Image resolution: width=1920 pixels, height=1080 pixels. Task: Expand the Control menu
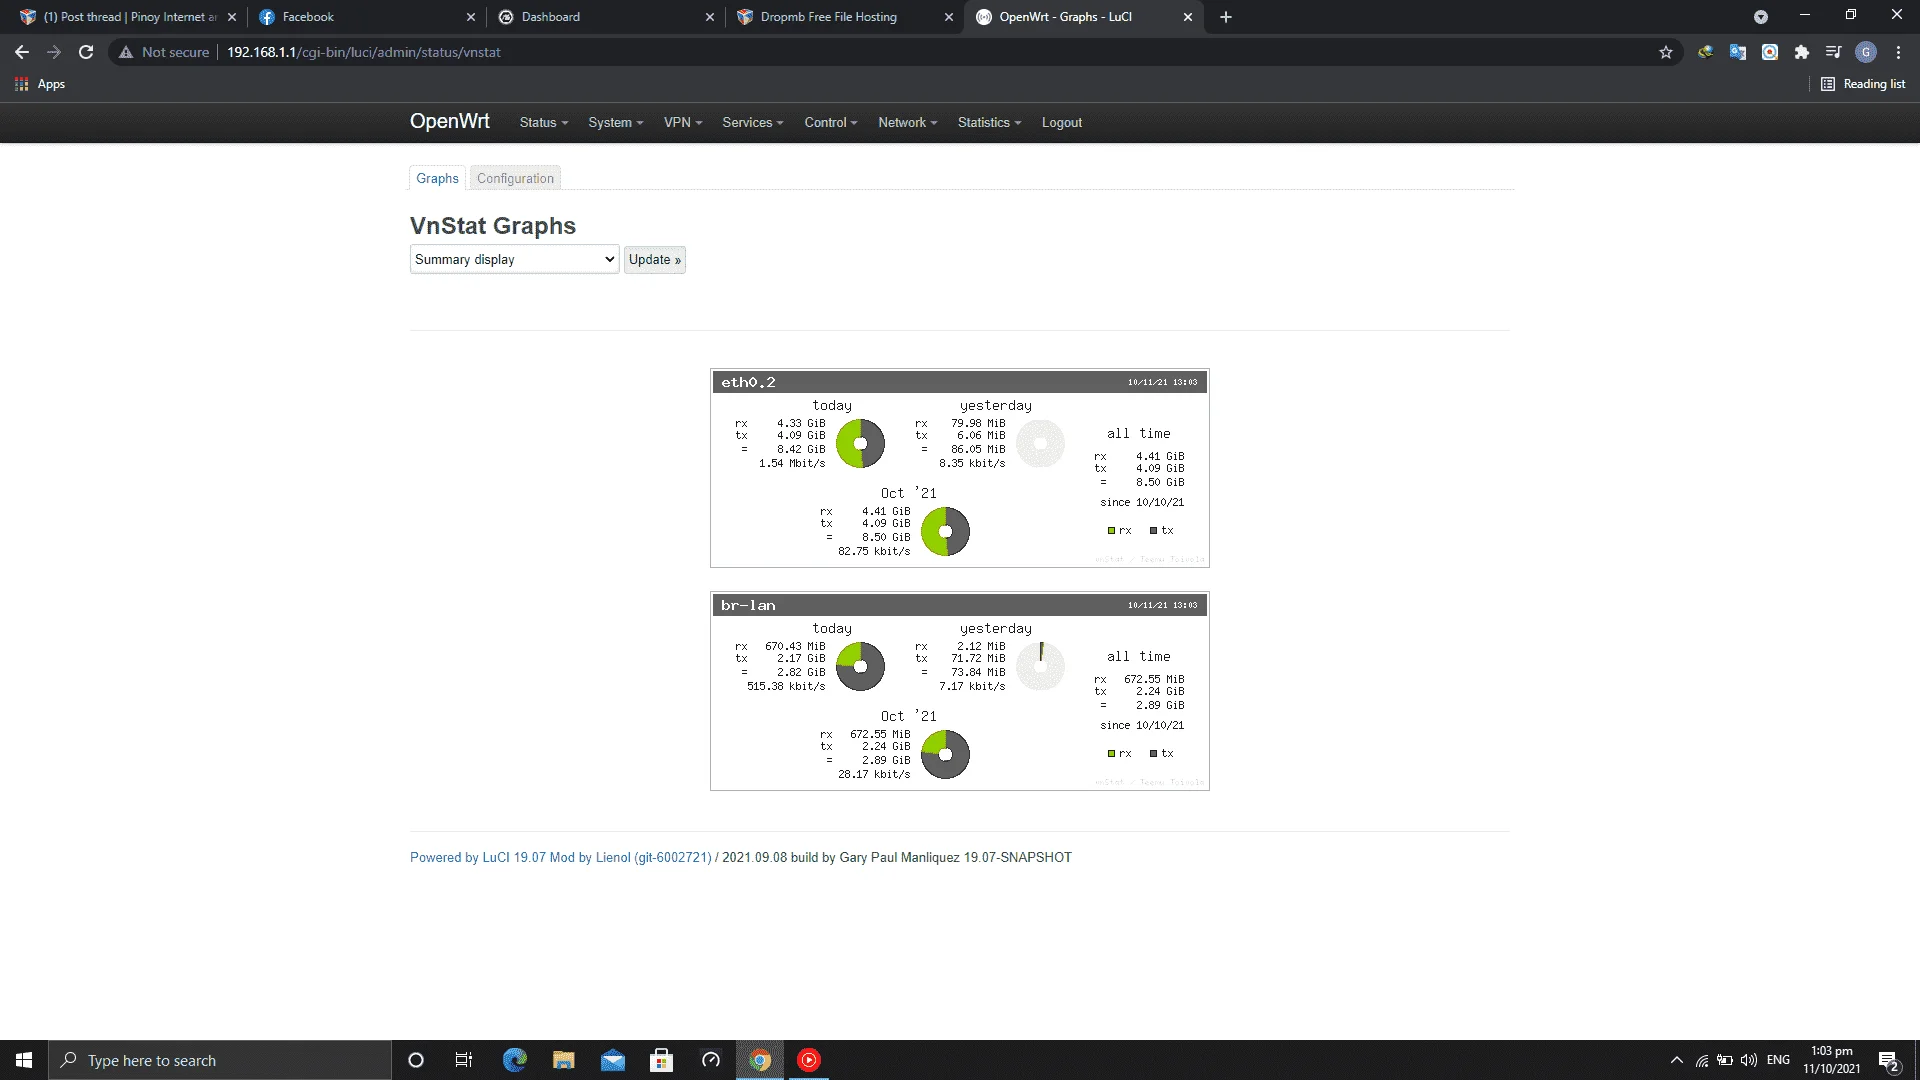tap(831, 122)
